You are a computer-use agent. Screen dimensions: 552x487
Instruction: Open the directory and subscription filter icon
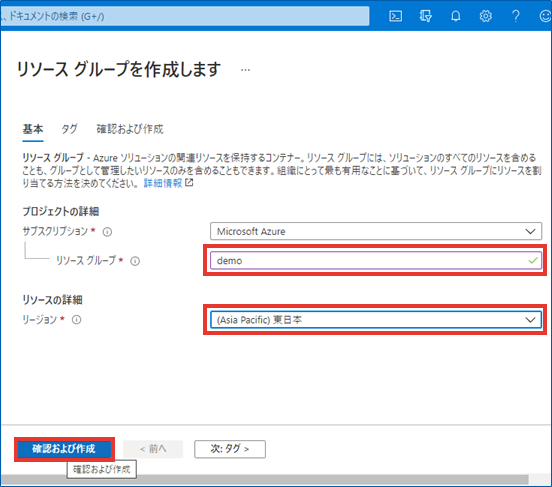(426, 16)
